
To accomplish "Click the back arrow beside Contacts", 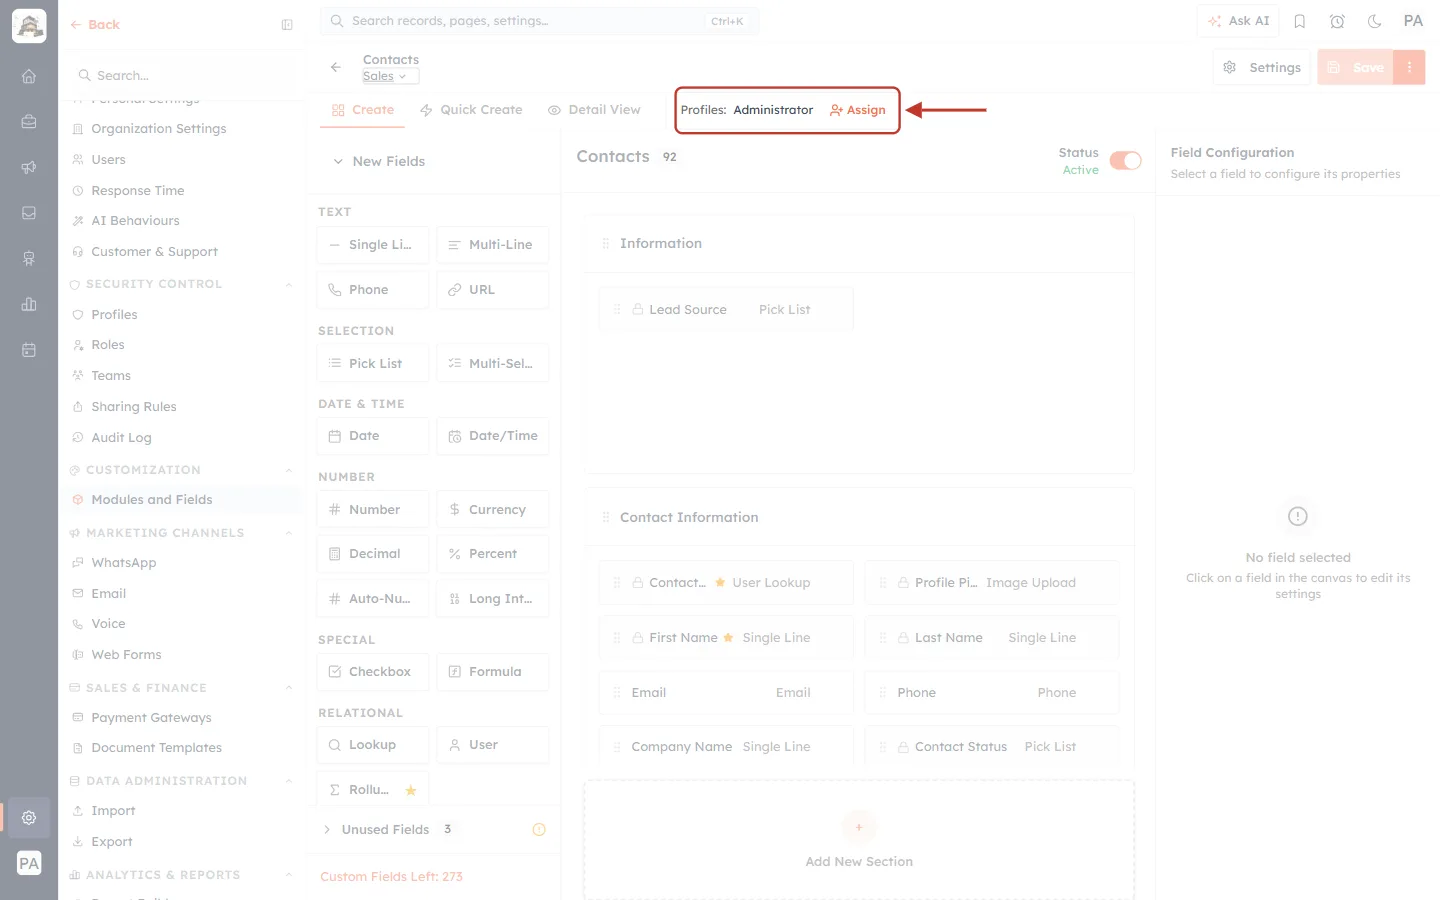I will click(336, 67).
